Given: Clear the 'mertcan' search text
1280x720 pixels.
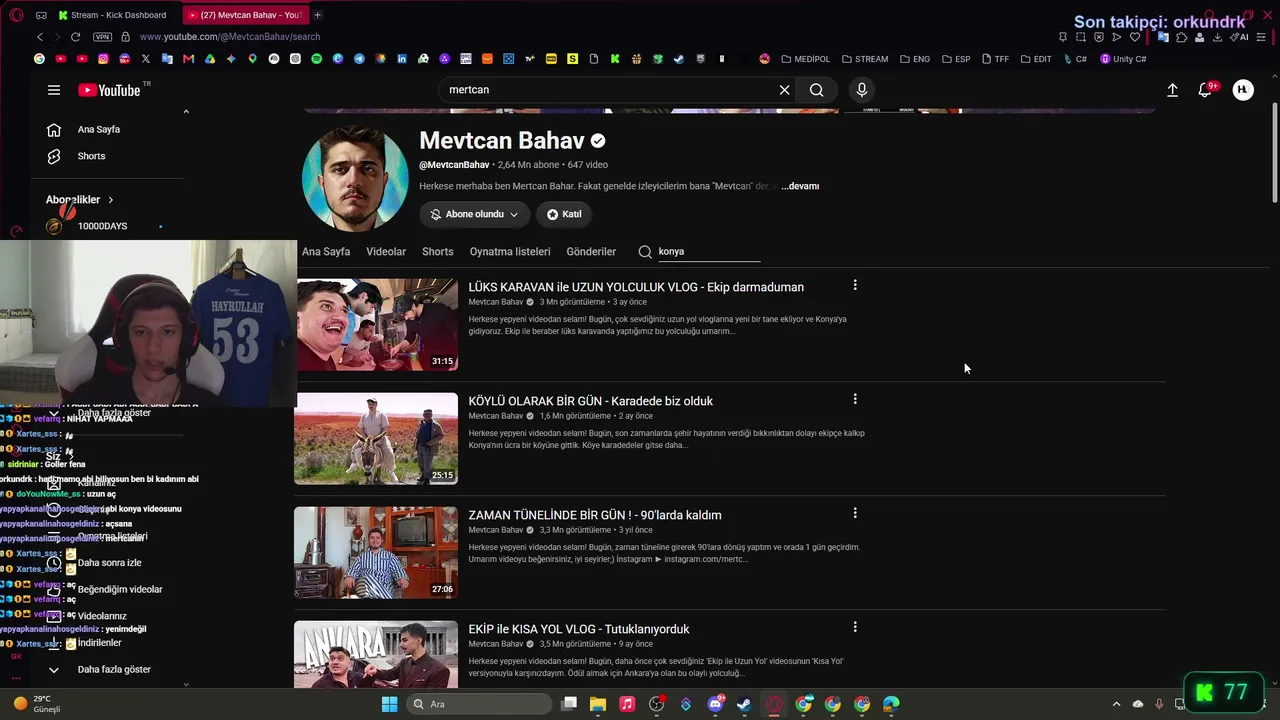Looking at the screenshot, I should pos(784,90).
